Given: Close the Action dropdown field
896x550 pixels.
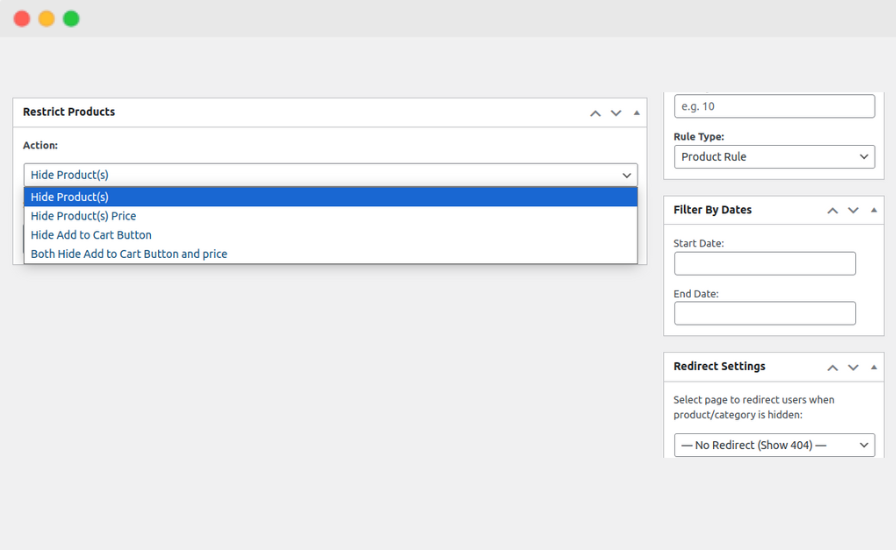Looking at the screenshot, I should 330,175.
